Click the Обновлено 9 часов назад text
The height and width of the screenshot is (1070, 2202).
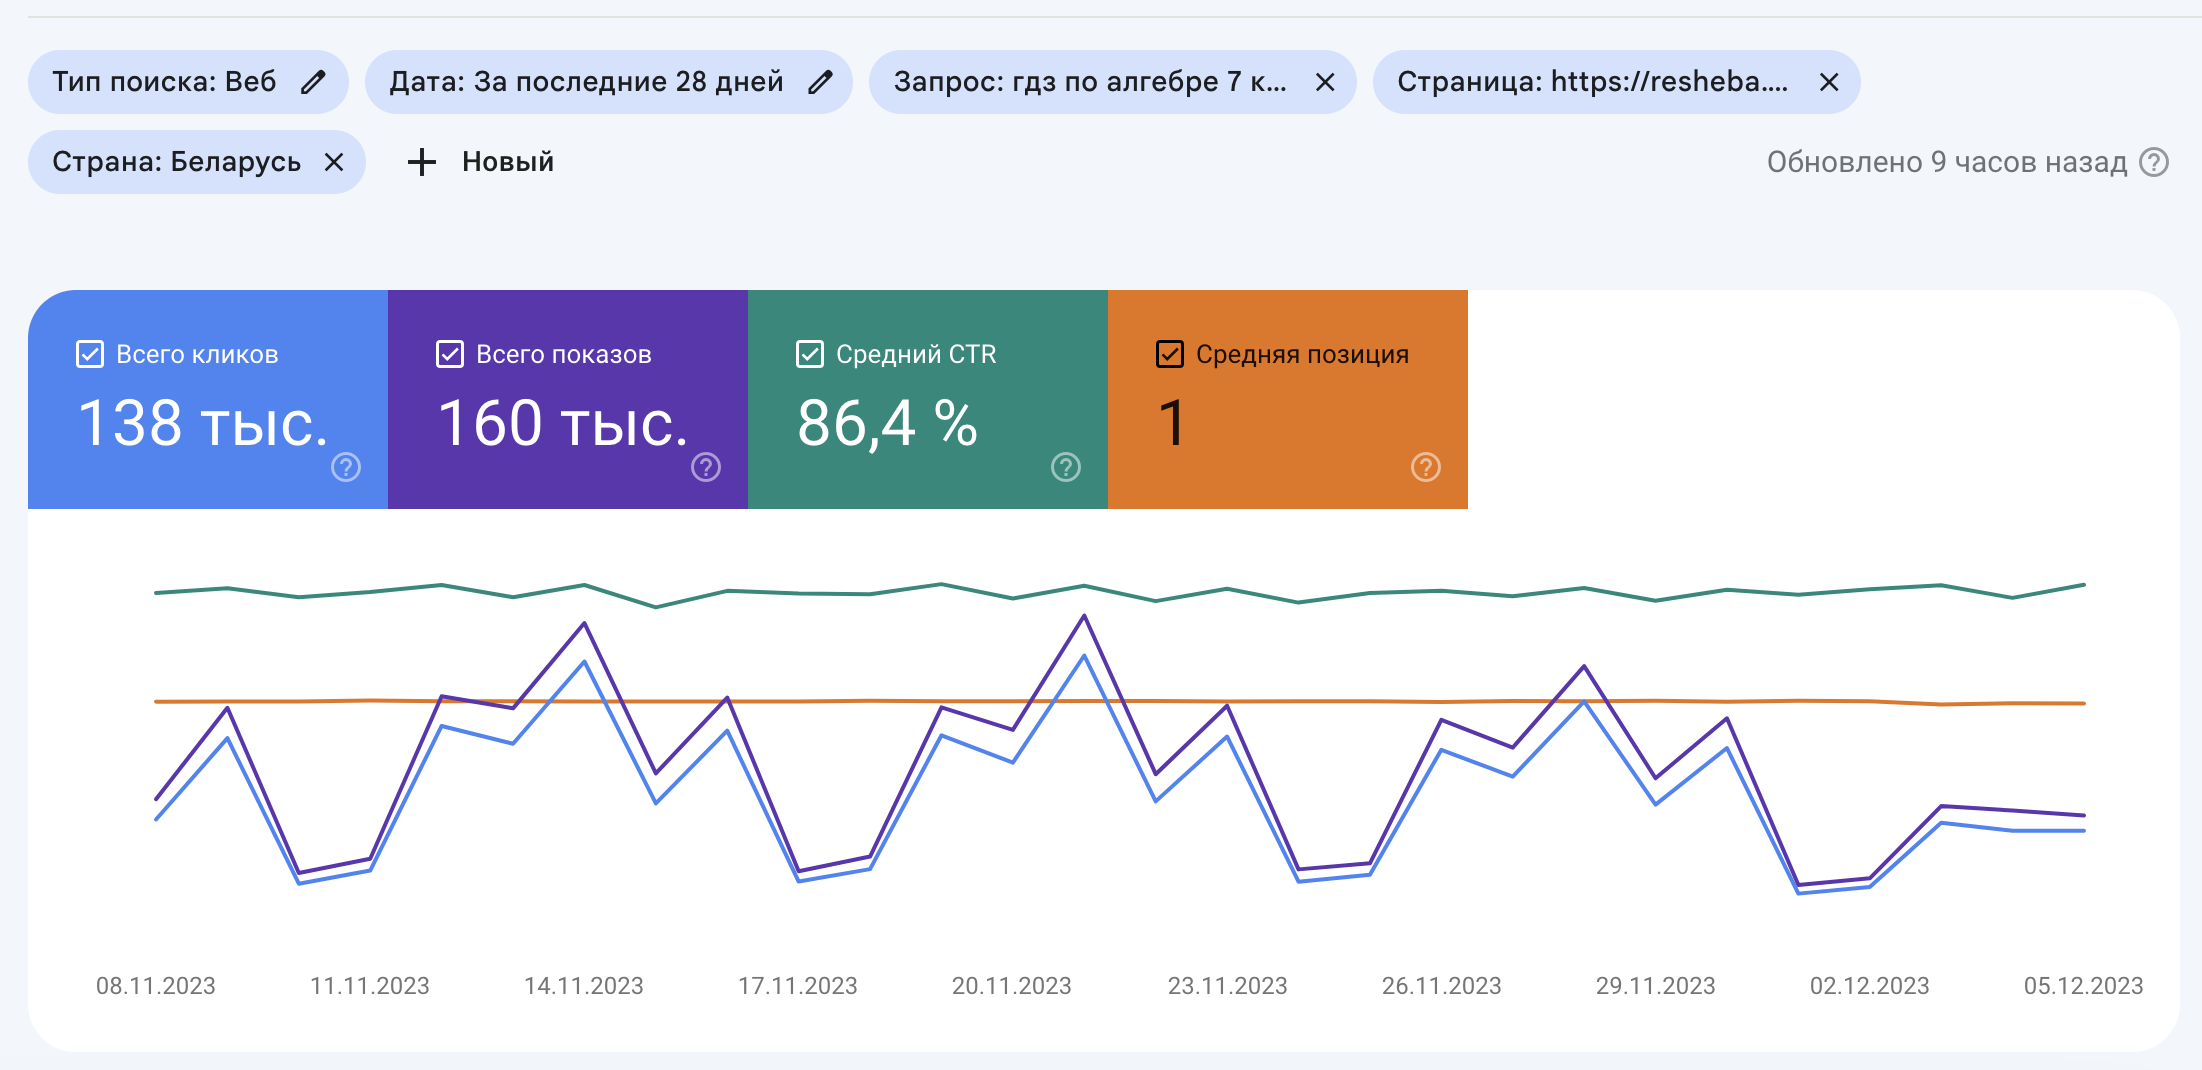pos(1947,162)
